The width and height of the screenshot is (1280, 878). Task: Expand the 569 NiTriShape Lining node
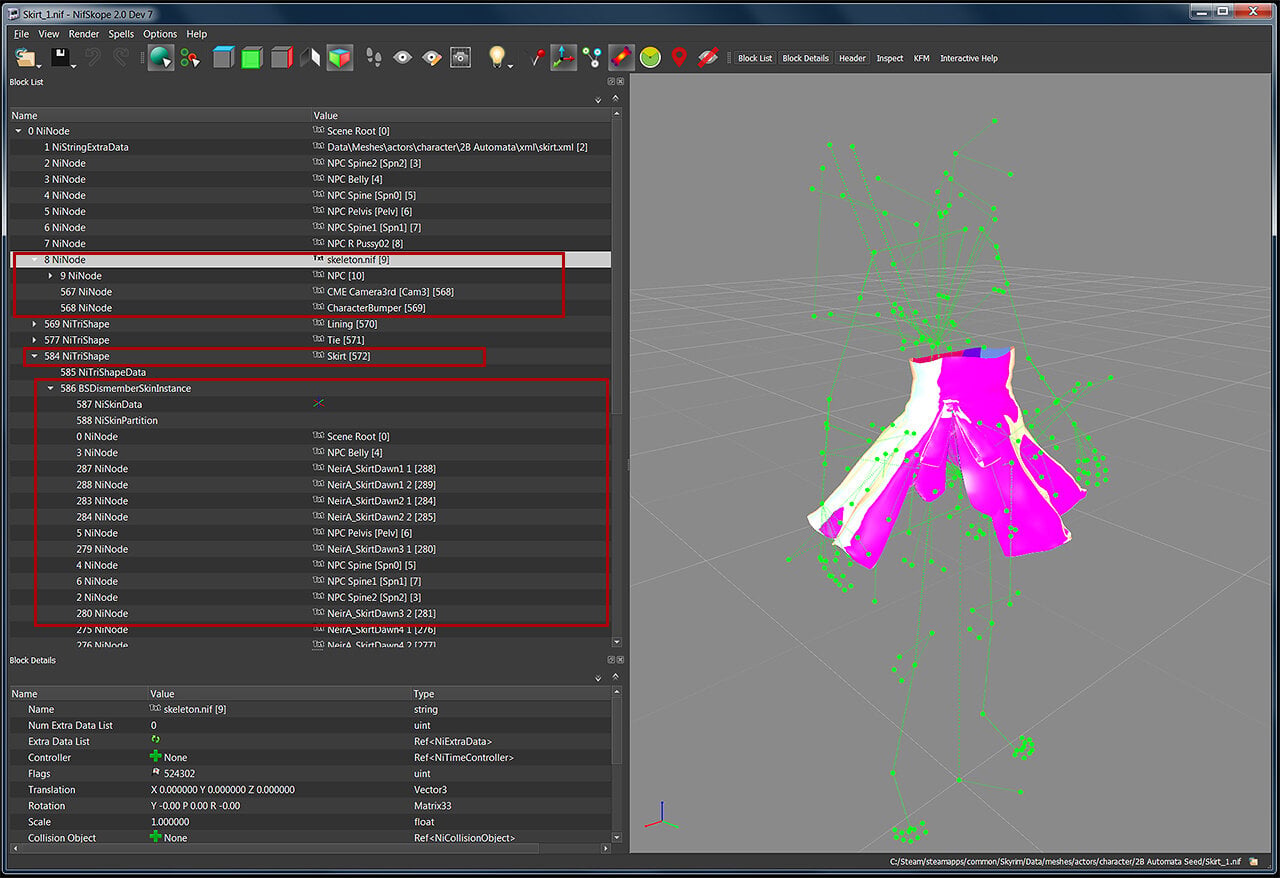pos(34,324)
